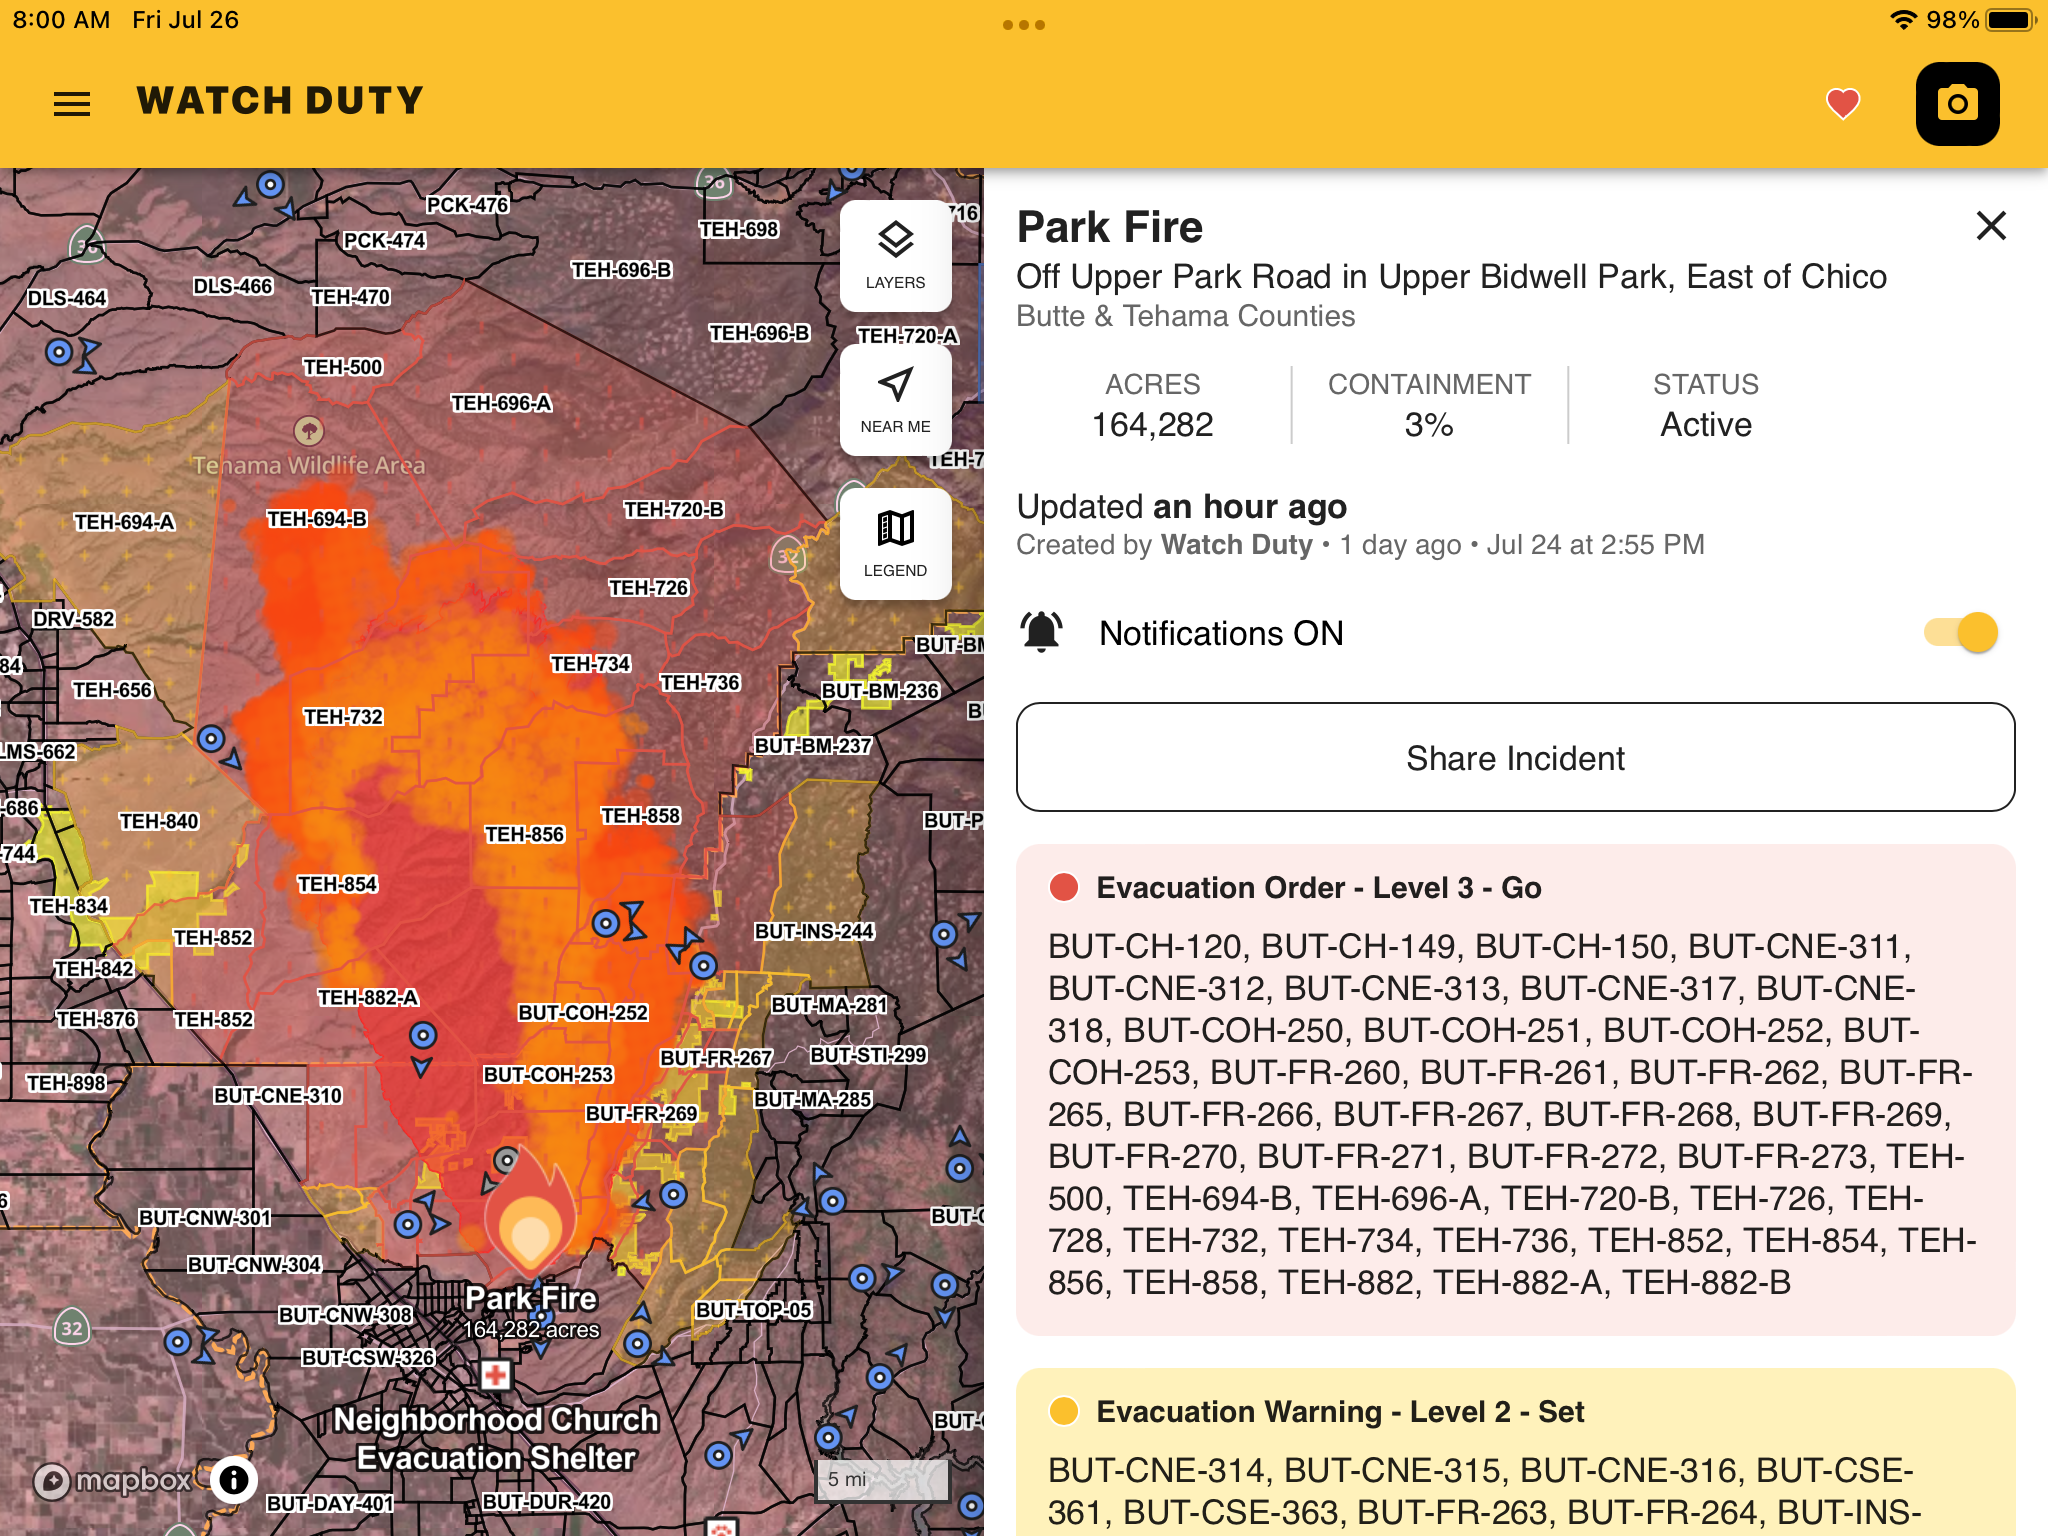Show the map Legend
The width and height of the screenshot is (2048, 1536).
pos(895,543)
